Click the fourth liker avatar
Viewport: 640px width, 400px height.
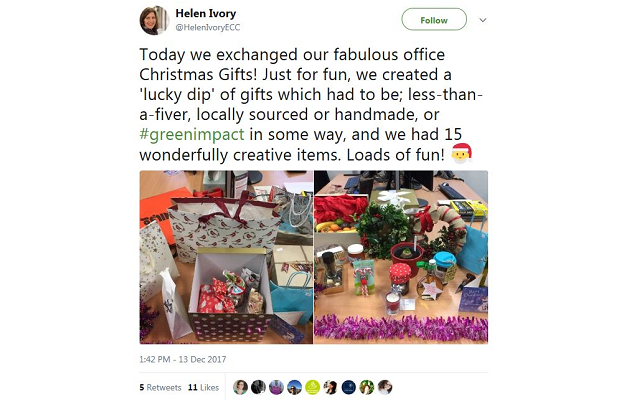point(294,387)
